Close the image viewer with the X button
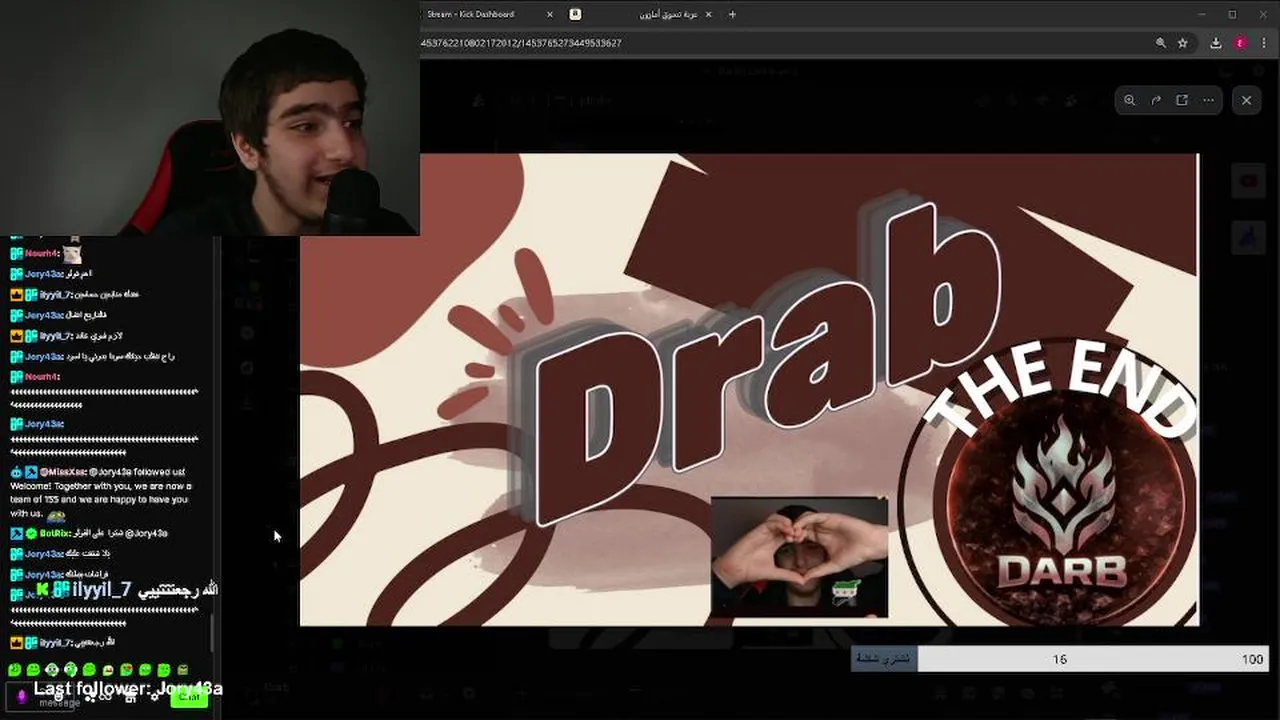Viewport: 1280px width, 720px height. pyautogui.click(x=1246, y=100)
